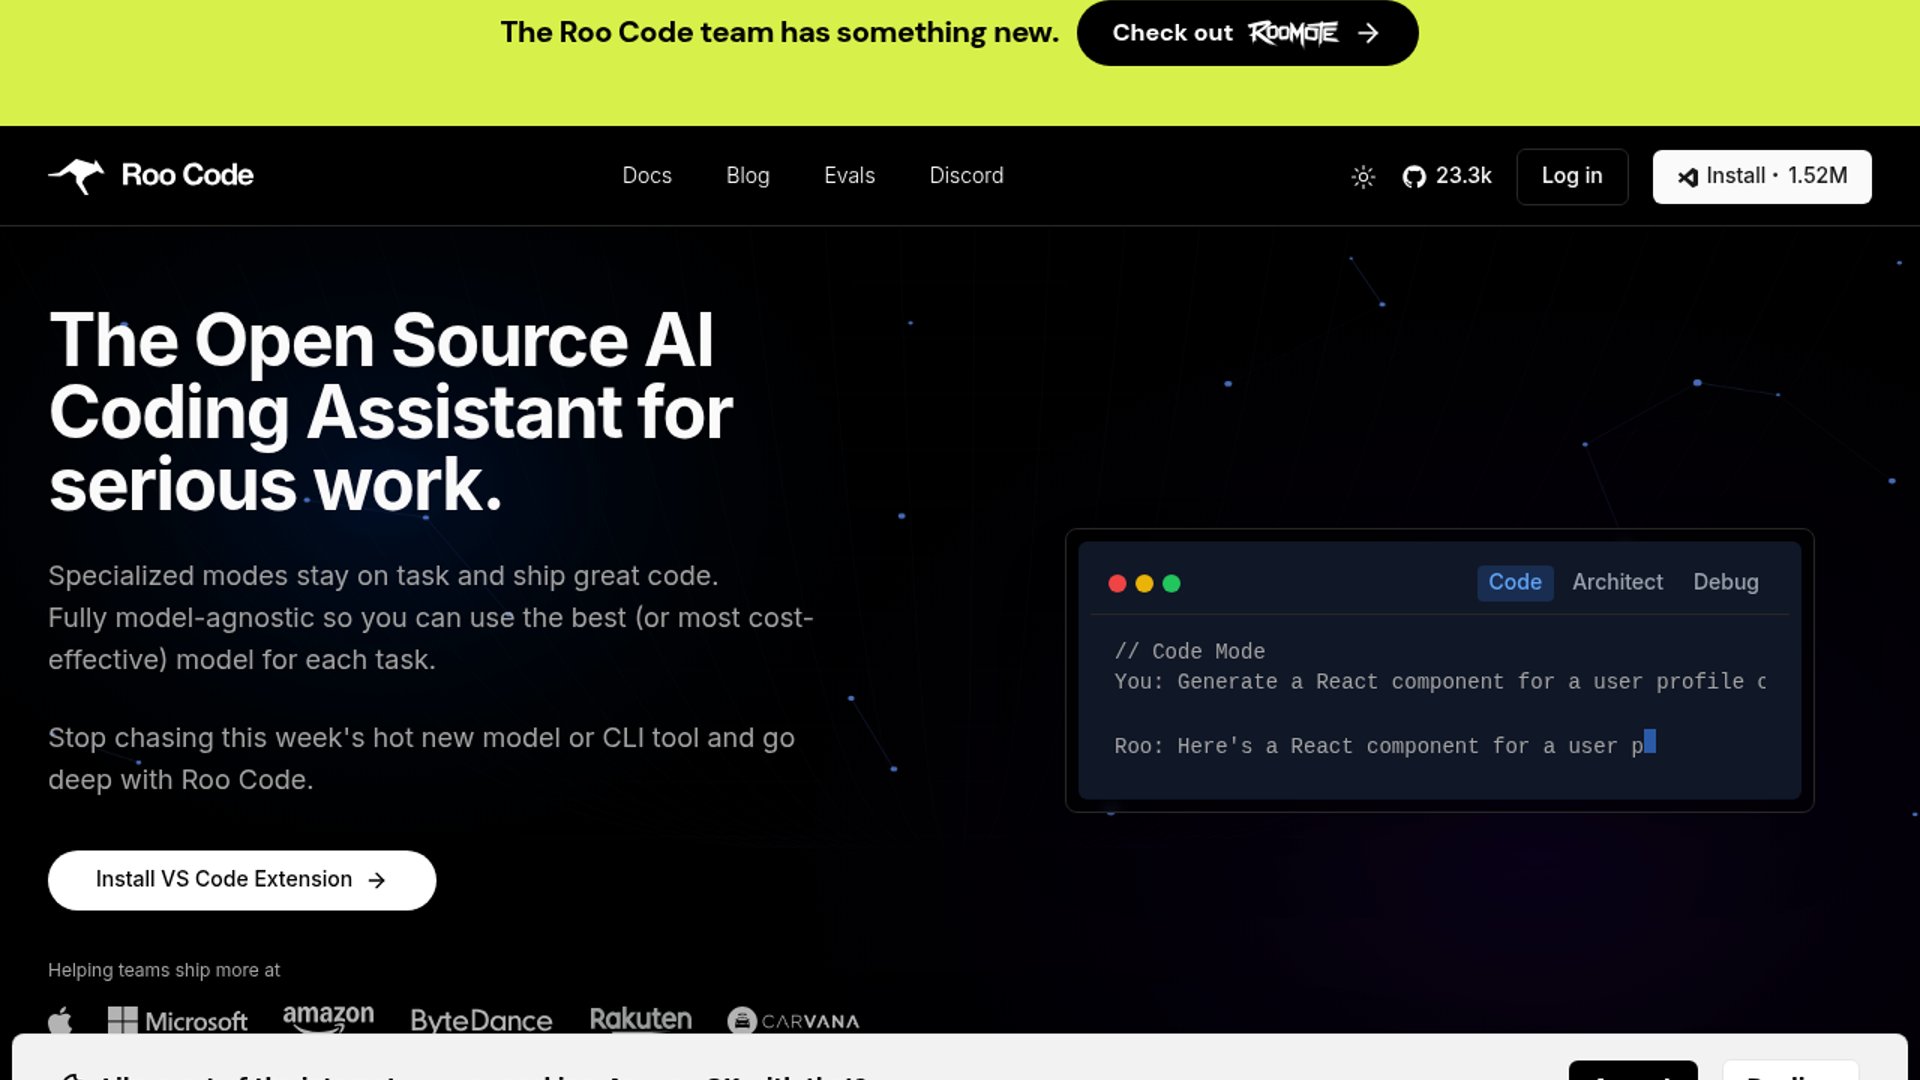Screen dimensions: 1920x1080
Task: Open the Evals navigation link
Action: pyautogui.click(x=849, y=176)
